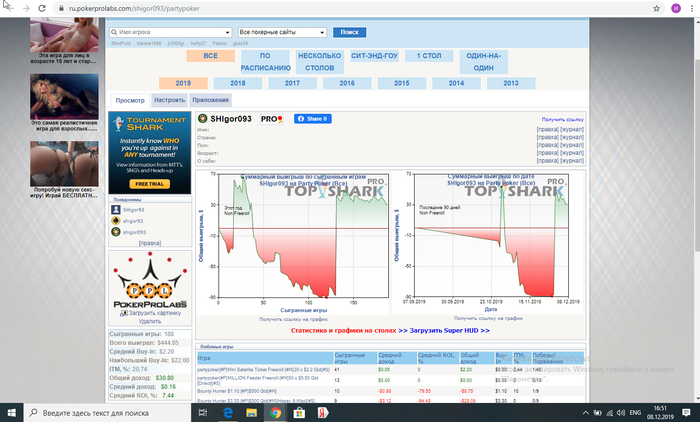
Task: Click Mini Satellite Ticket Freeroll row
Action: pyautogui.click(x=390, y=370)
